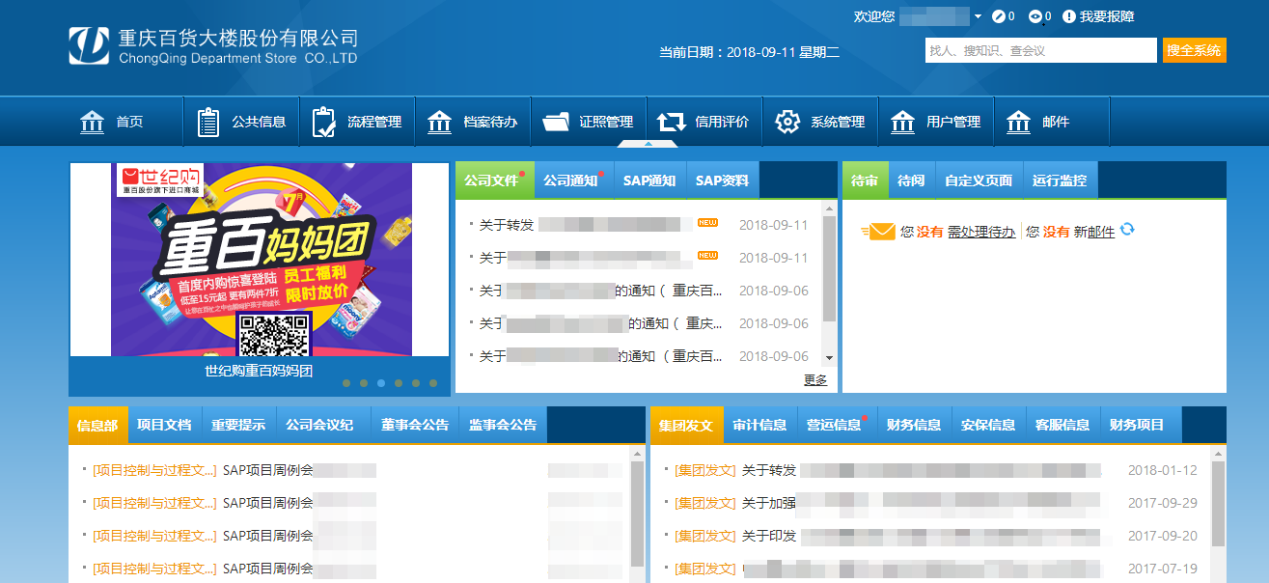The height and width of the screenshot is (583, 1269).
Task: Switch to the 公司通知 tab
Action: pyautogui.click(x=571, y=181)
